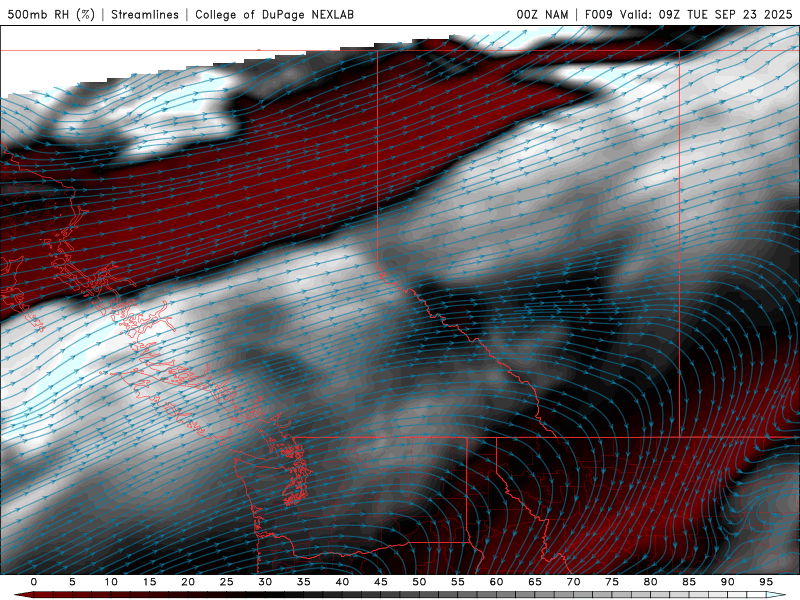Click the 35 label on the legend
This screenshot has height=600, width=800.
[x=304, y=582]
